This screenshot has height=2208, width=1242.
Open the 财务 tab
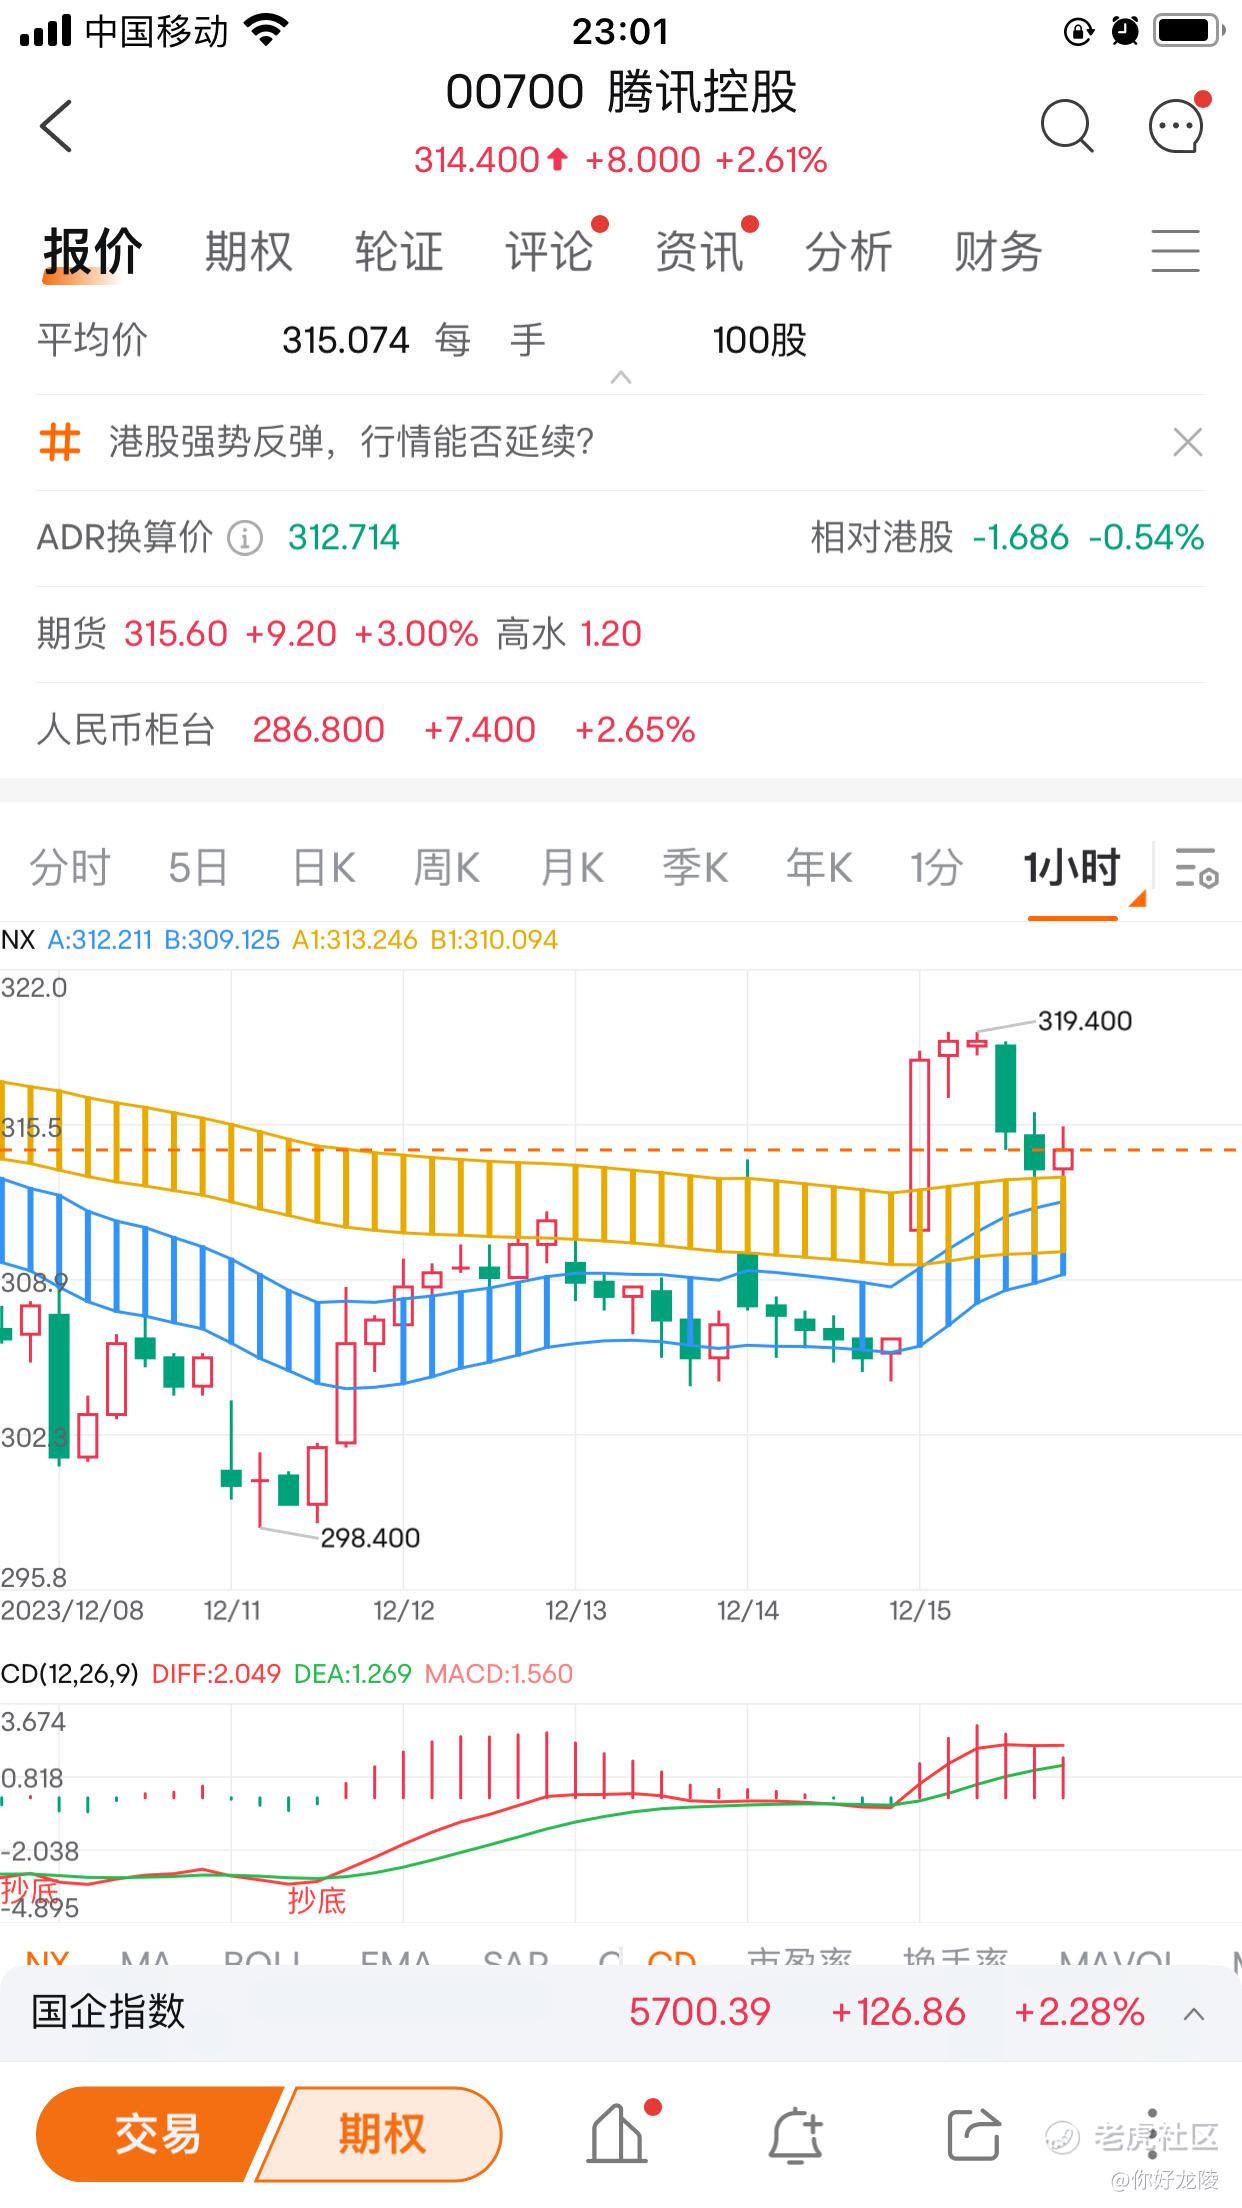point(998,251)
